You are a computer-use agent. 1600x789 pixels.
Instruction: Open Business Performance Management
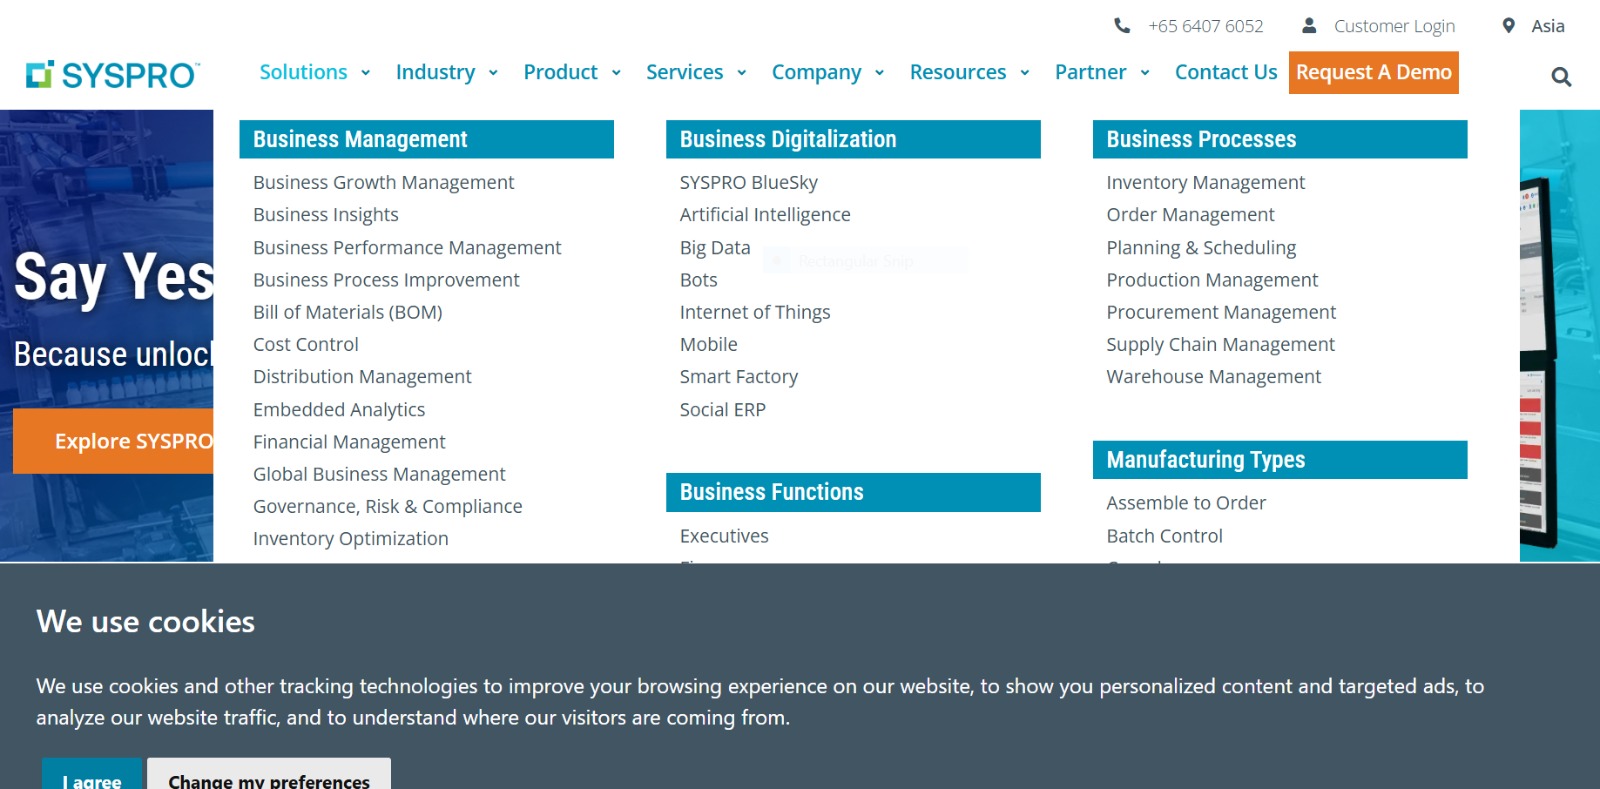(x=407, y=247)
